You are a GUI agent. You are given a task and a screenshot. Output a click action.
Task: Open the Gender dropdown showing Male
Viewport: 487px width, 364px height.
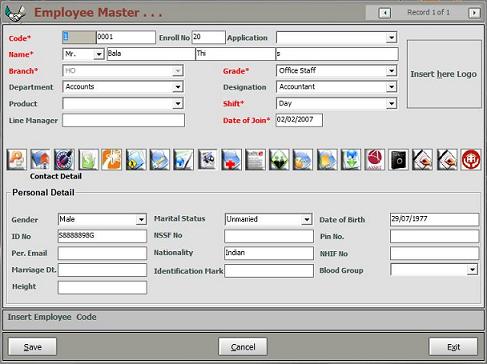141,219
